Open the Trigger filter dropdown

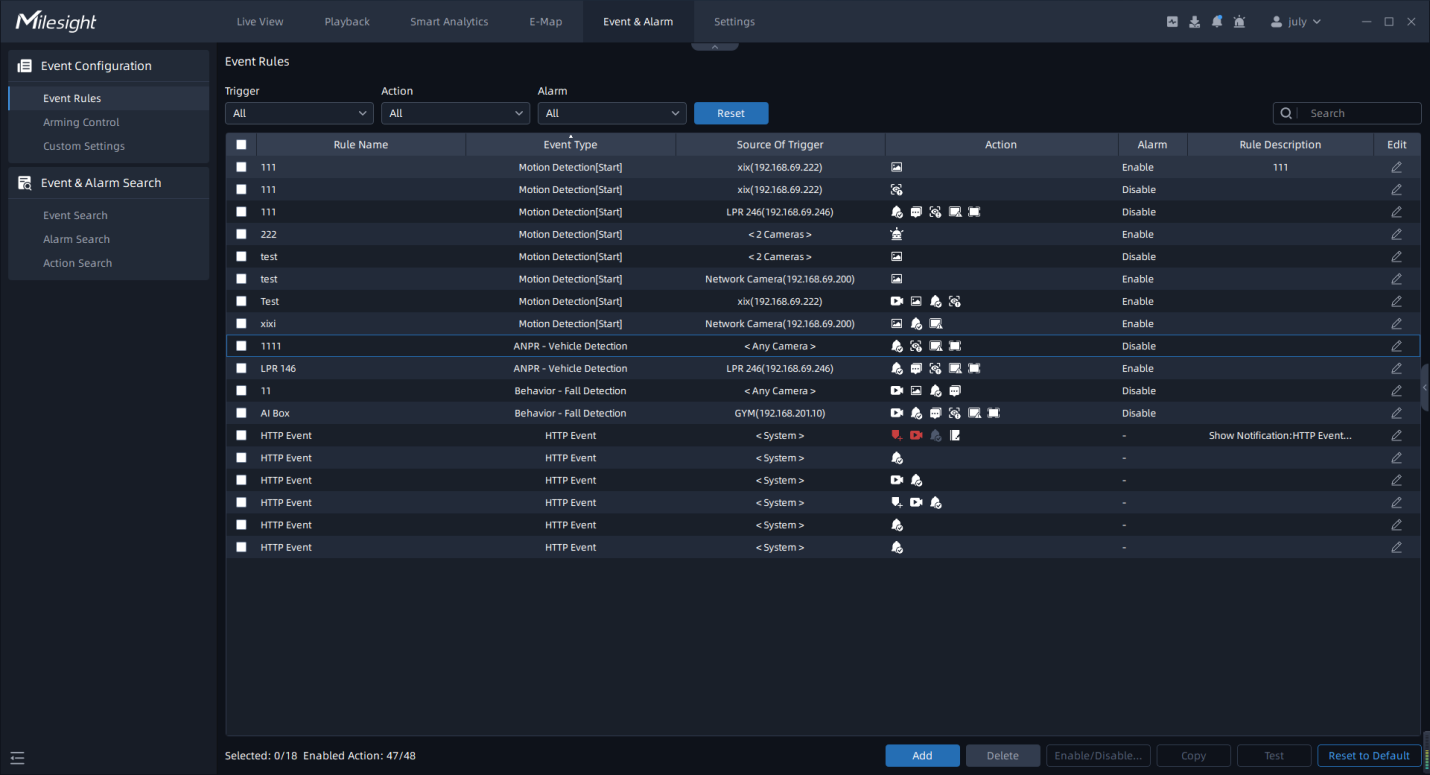tap(299, 114)
